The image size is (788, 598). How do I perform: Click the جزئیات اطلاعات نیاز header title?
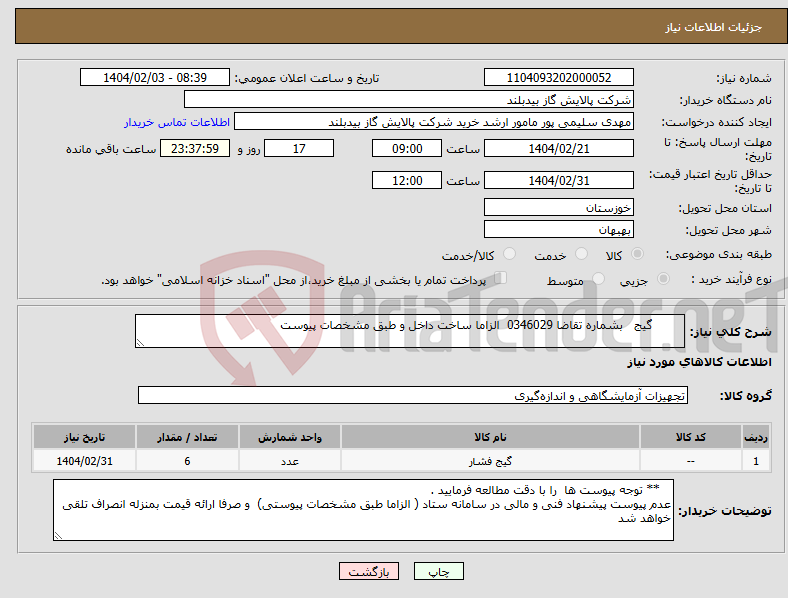[x=713, y=27]
